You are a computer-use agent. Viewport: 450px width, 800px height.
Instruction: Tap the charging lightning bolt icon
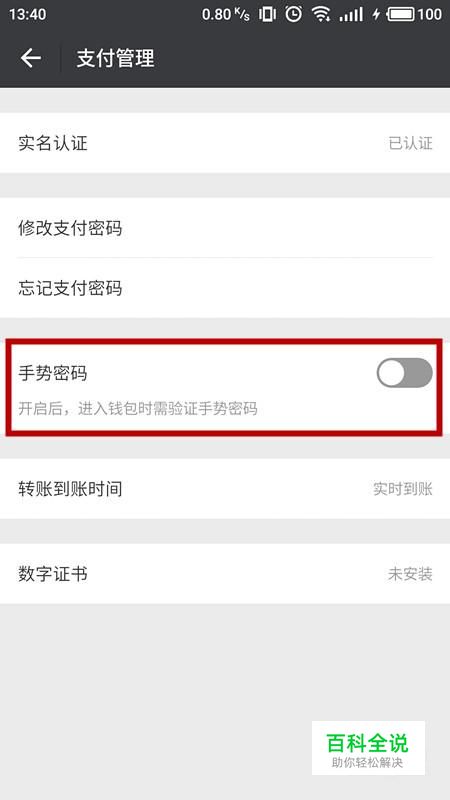[376, 14]
